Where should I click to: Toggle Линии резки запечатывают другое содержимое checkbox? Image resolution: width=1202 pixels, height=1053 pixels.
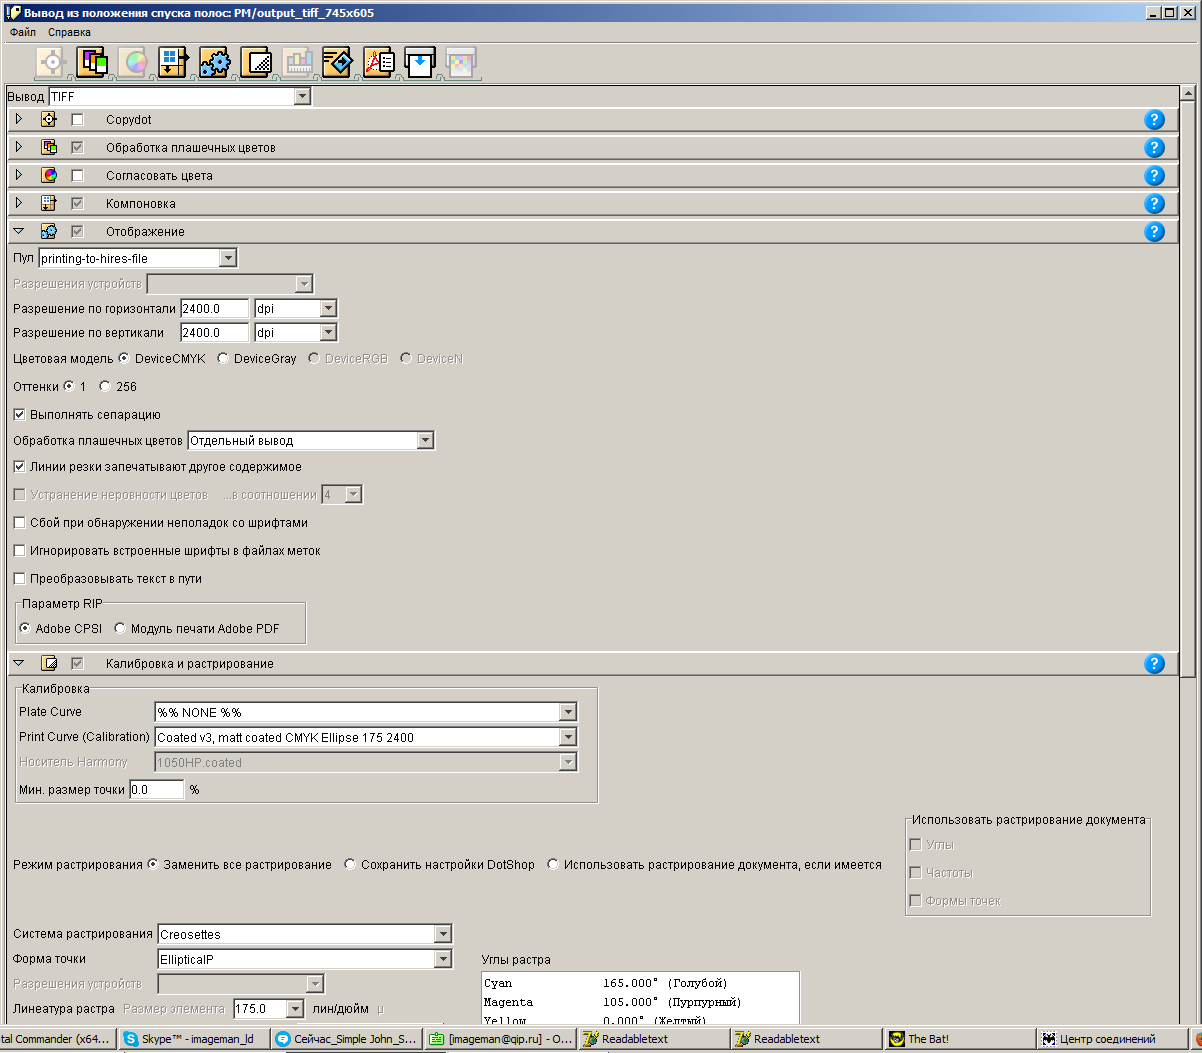coord(20,466)
